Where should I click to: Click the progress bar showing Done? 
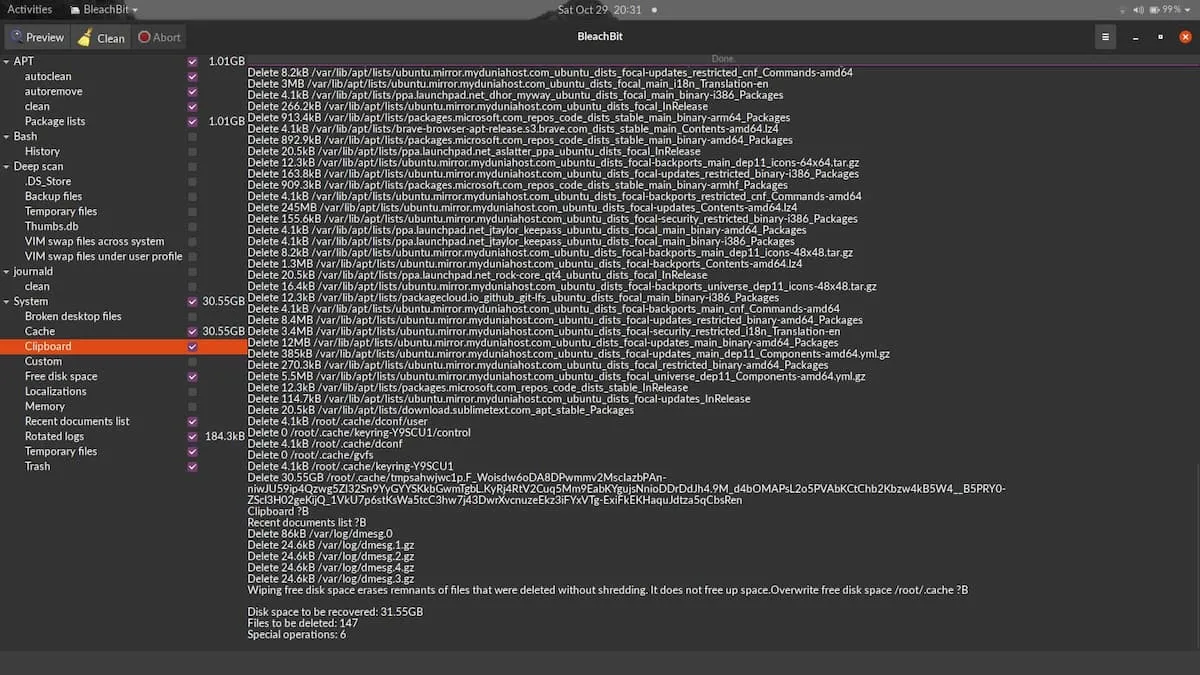point(722,58)
